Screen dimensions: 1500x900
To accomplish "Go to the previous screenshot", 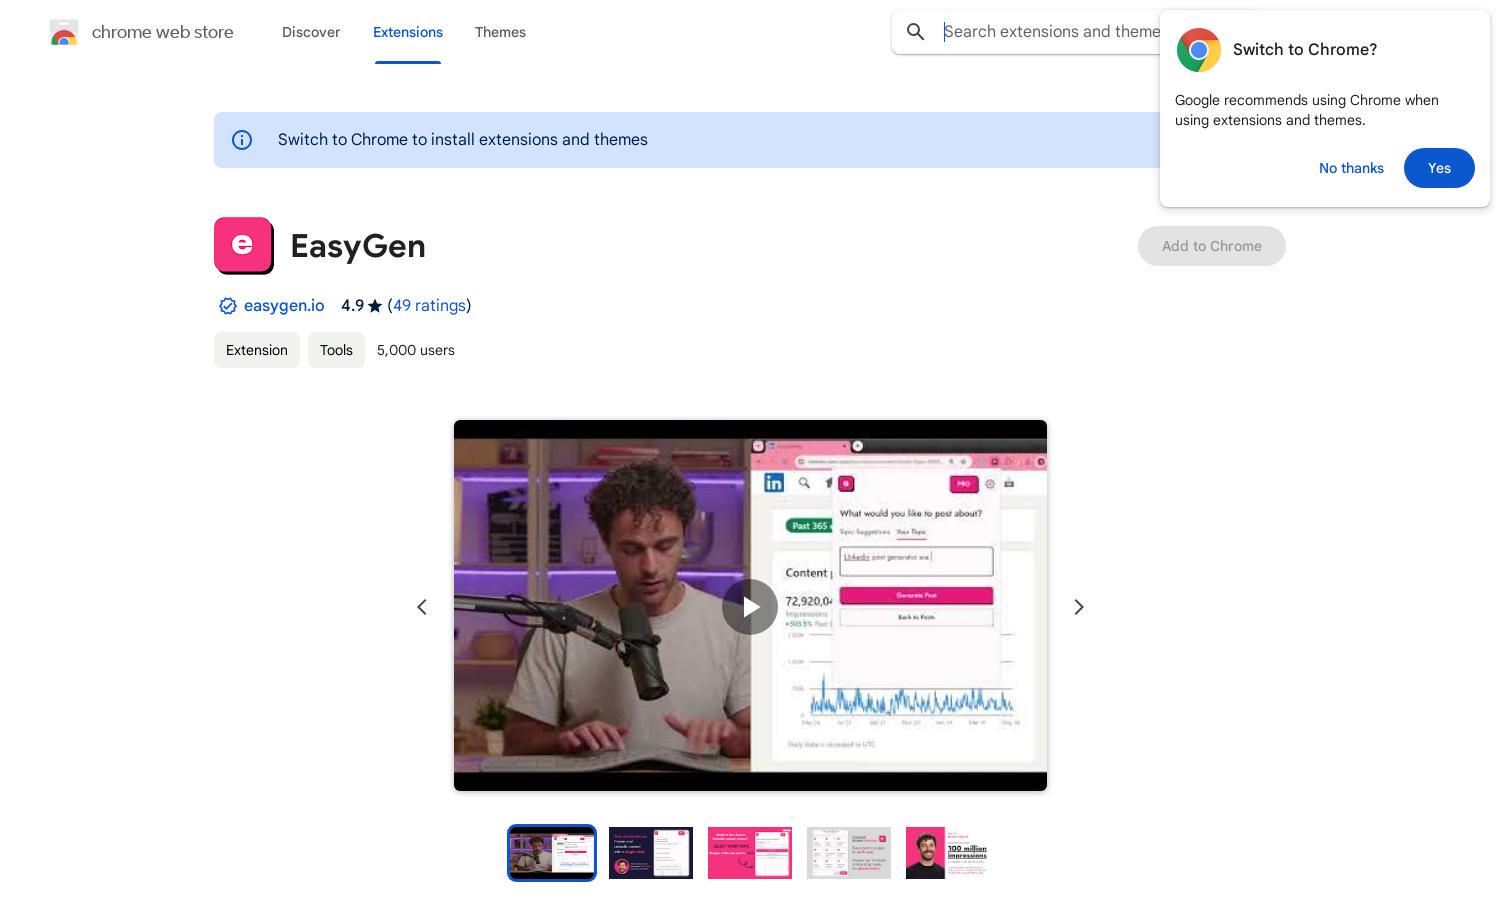I will click(x=422, y=607).
